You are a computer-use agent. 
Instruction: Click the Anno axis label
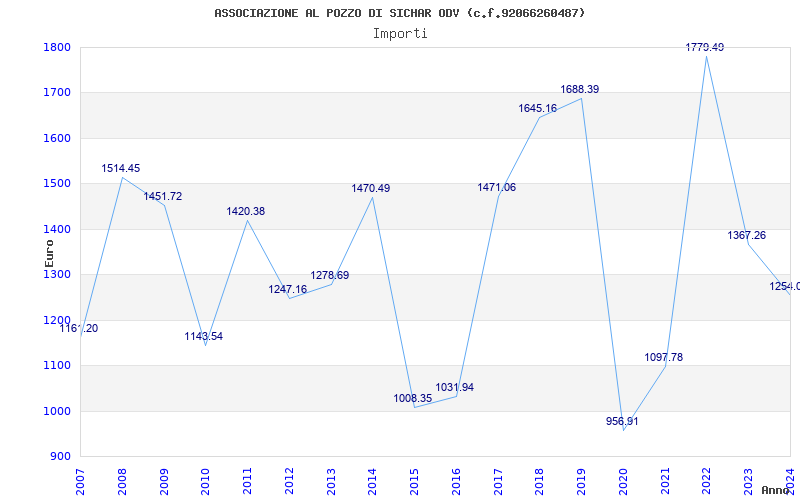tap(775, 490)
